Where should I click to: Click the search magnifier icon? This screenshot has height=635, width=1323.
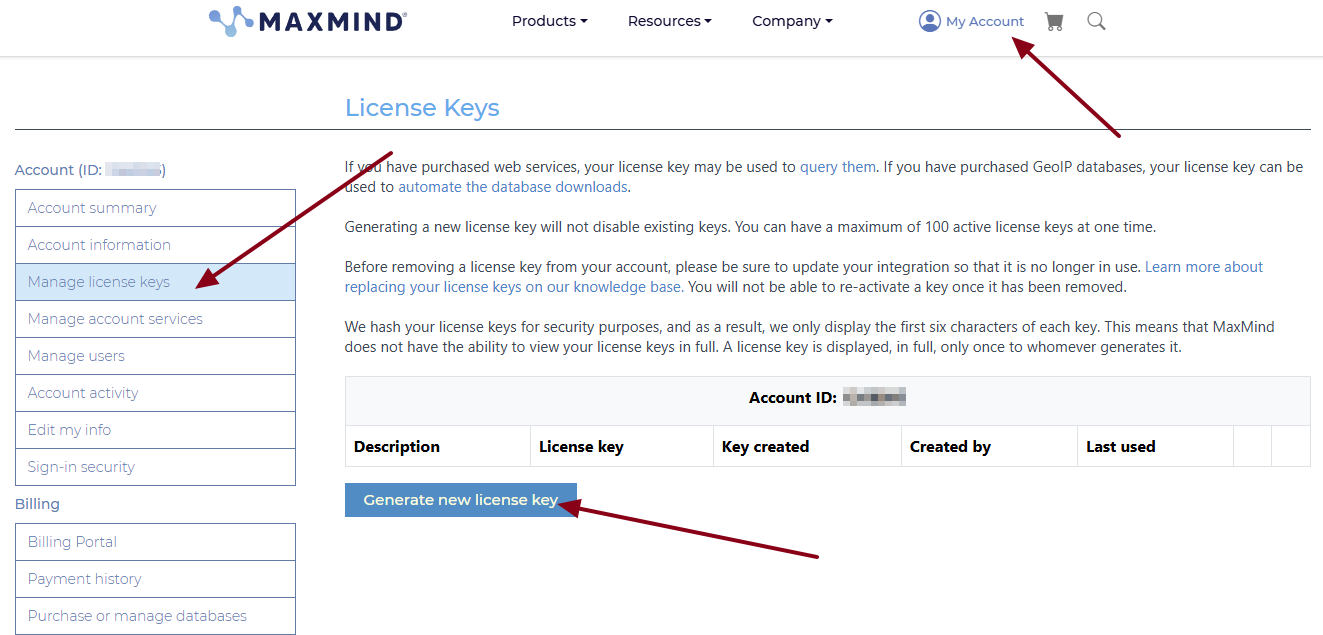point(1096,21)
